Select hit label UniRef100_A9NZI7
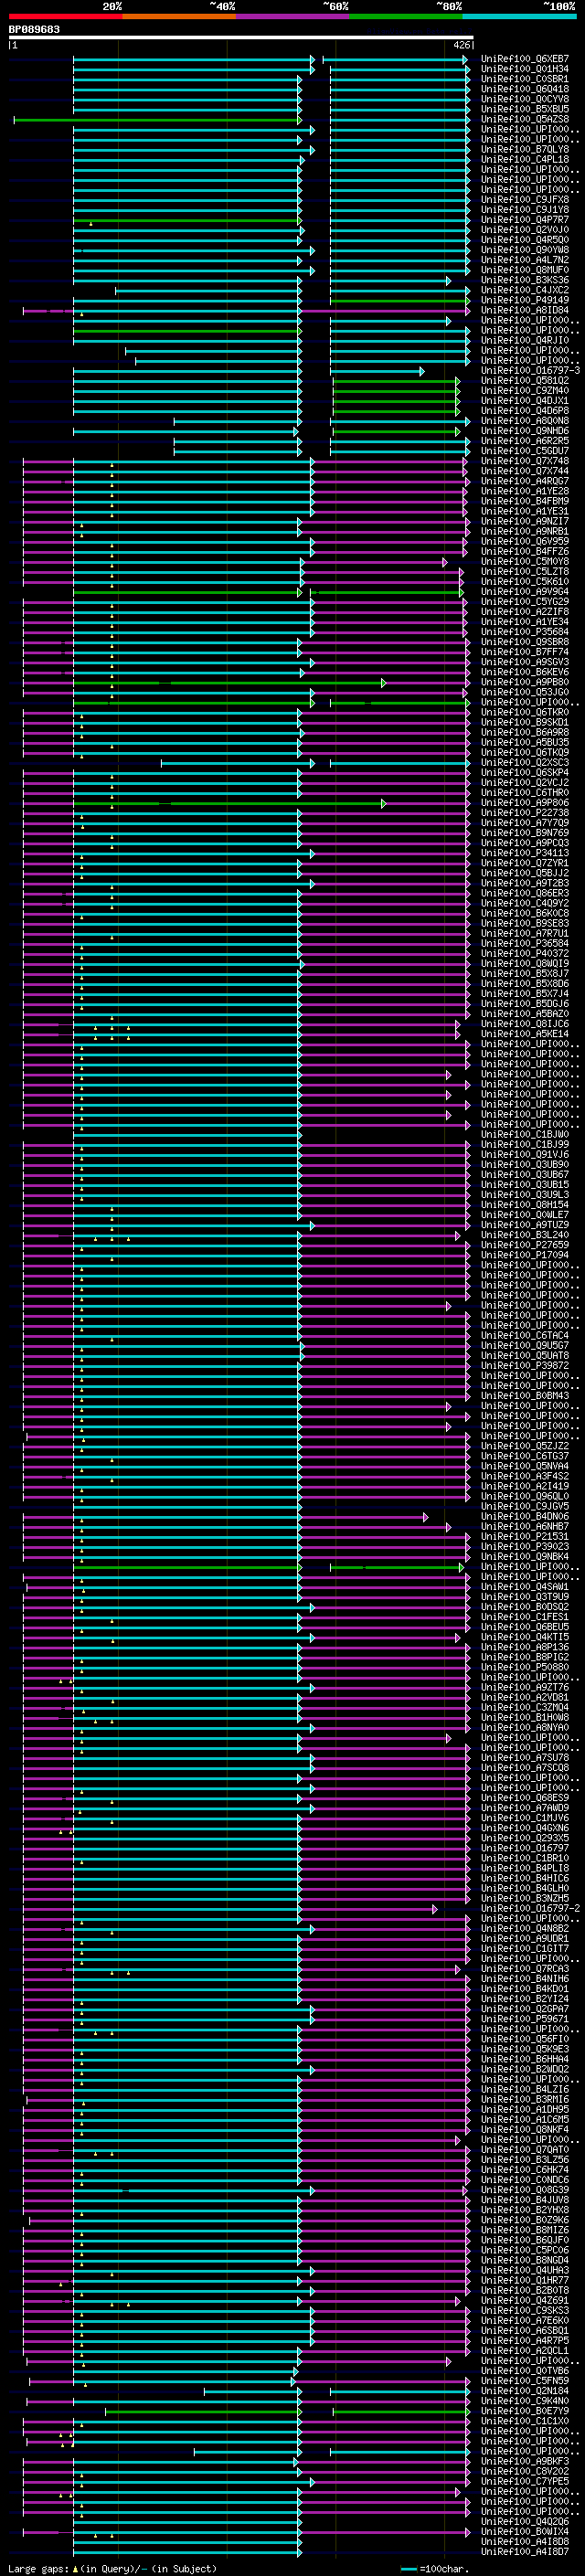 [524, 522]
